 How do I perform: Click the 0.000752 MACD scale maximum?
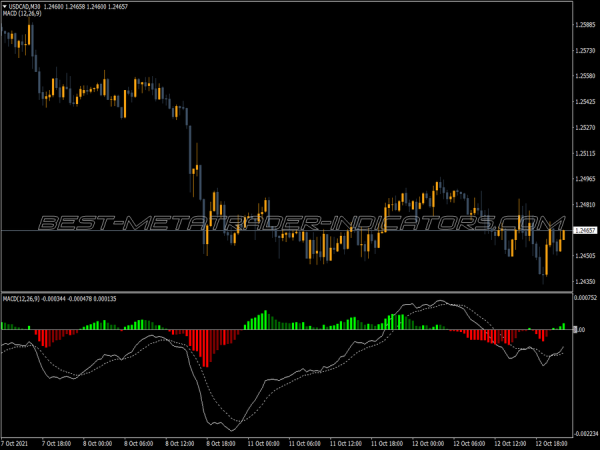point(586,298)
